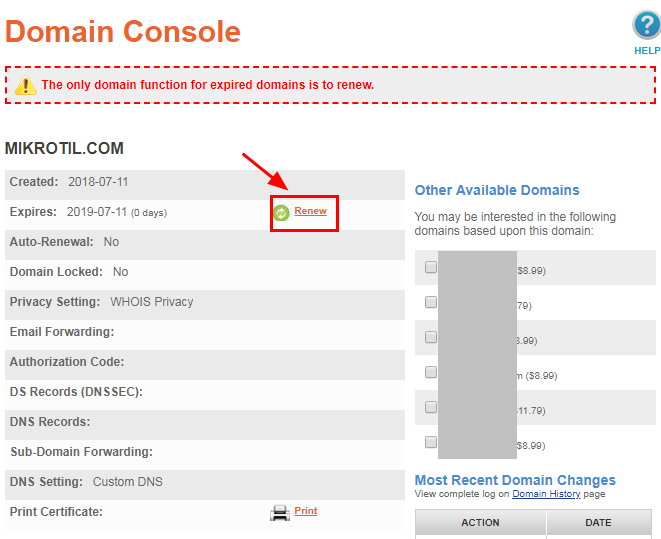Click the printer icon beside Print

[x=280, y=513]
